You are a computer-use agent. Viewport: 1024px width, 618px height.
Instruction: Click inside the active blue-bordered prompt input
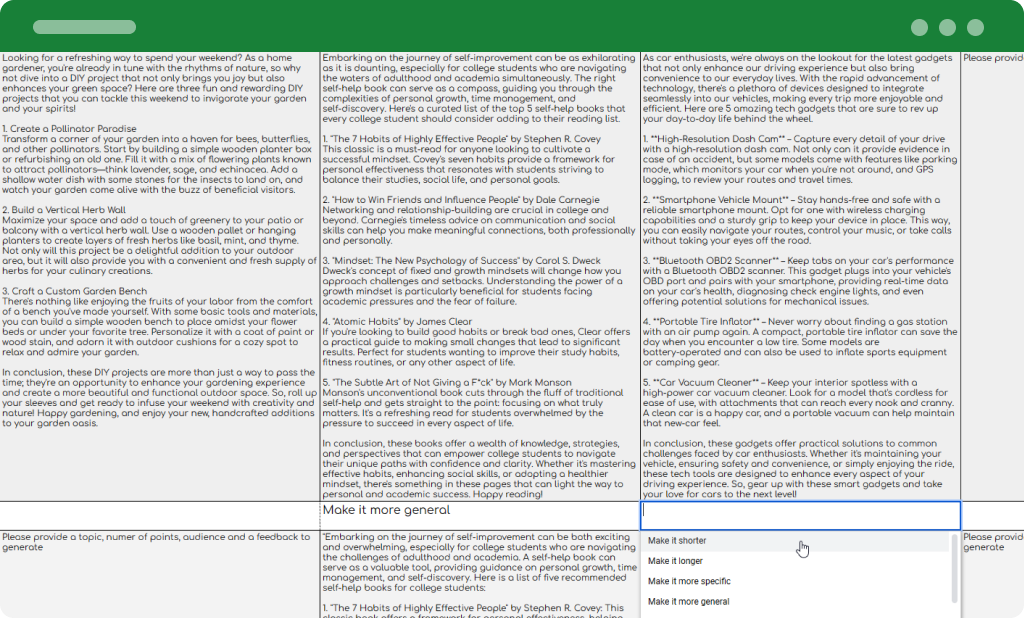pos(800,514)
